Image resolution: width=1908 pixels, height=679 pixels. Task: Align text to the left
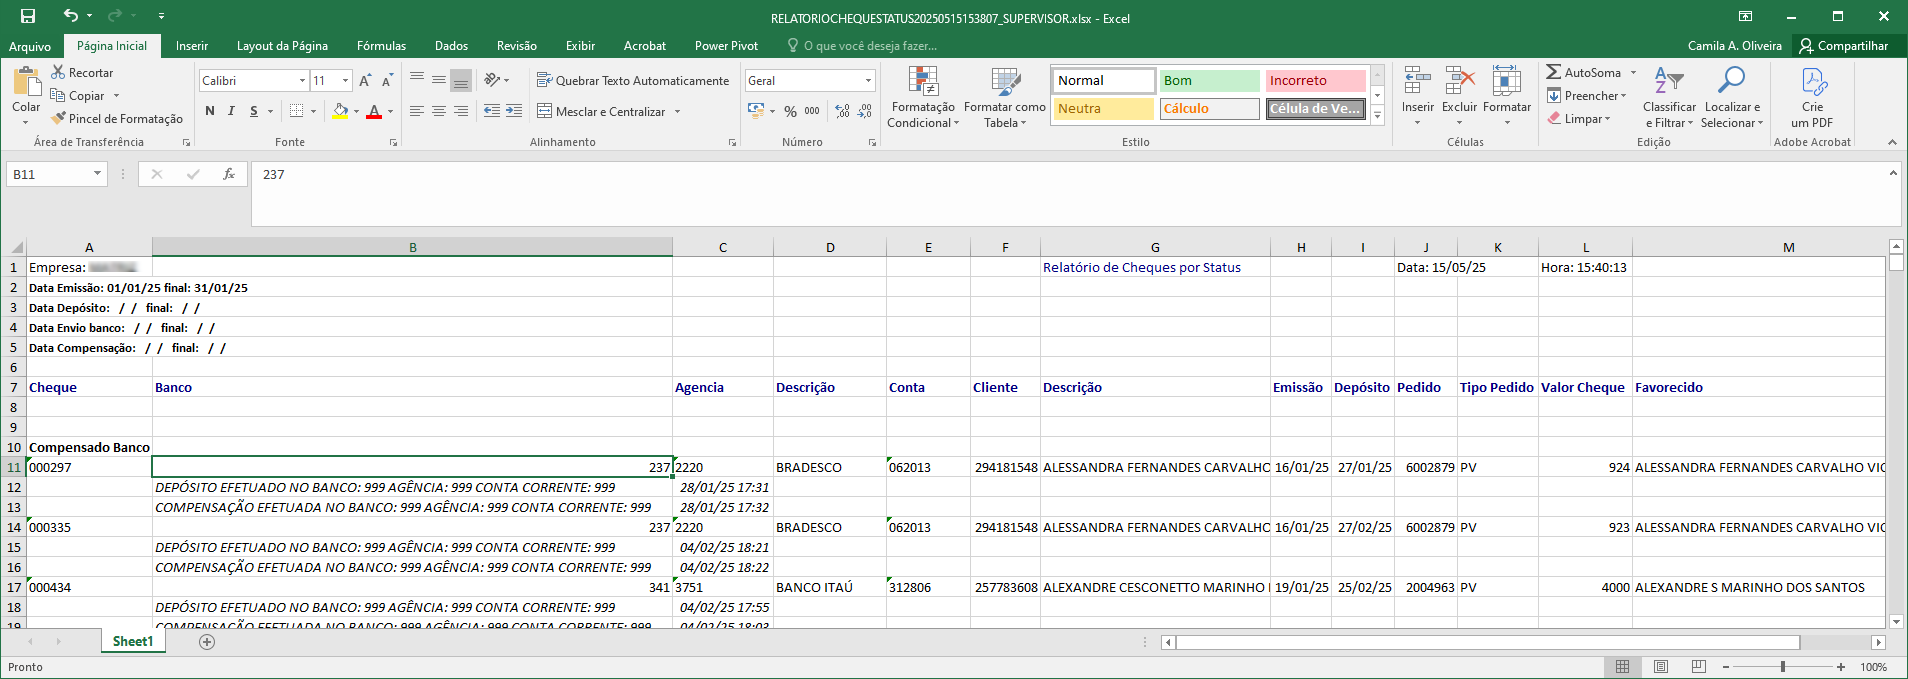pyautogui.click(x=417, y=111)
